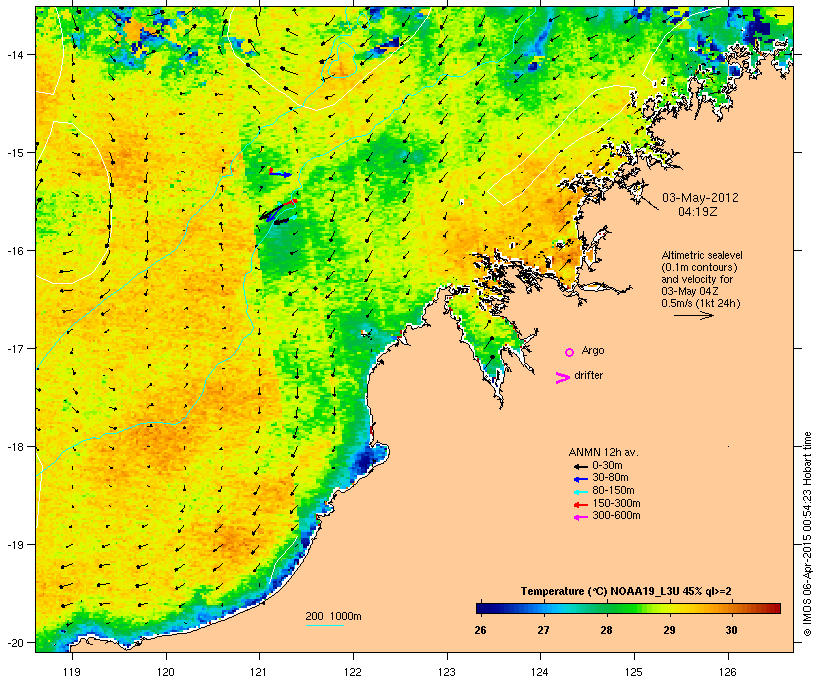Click the longitude axis label 123
Viewport: 820px width, 680px height.
[447, 672]
